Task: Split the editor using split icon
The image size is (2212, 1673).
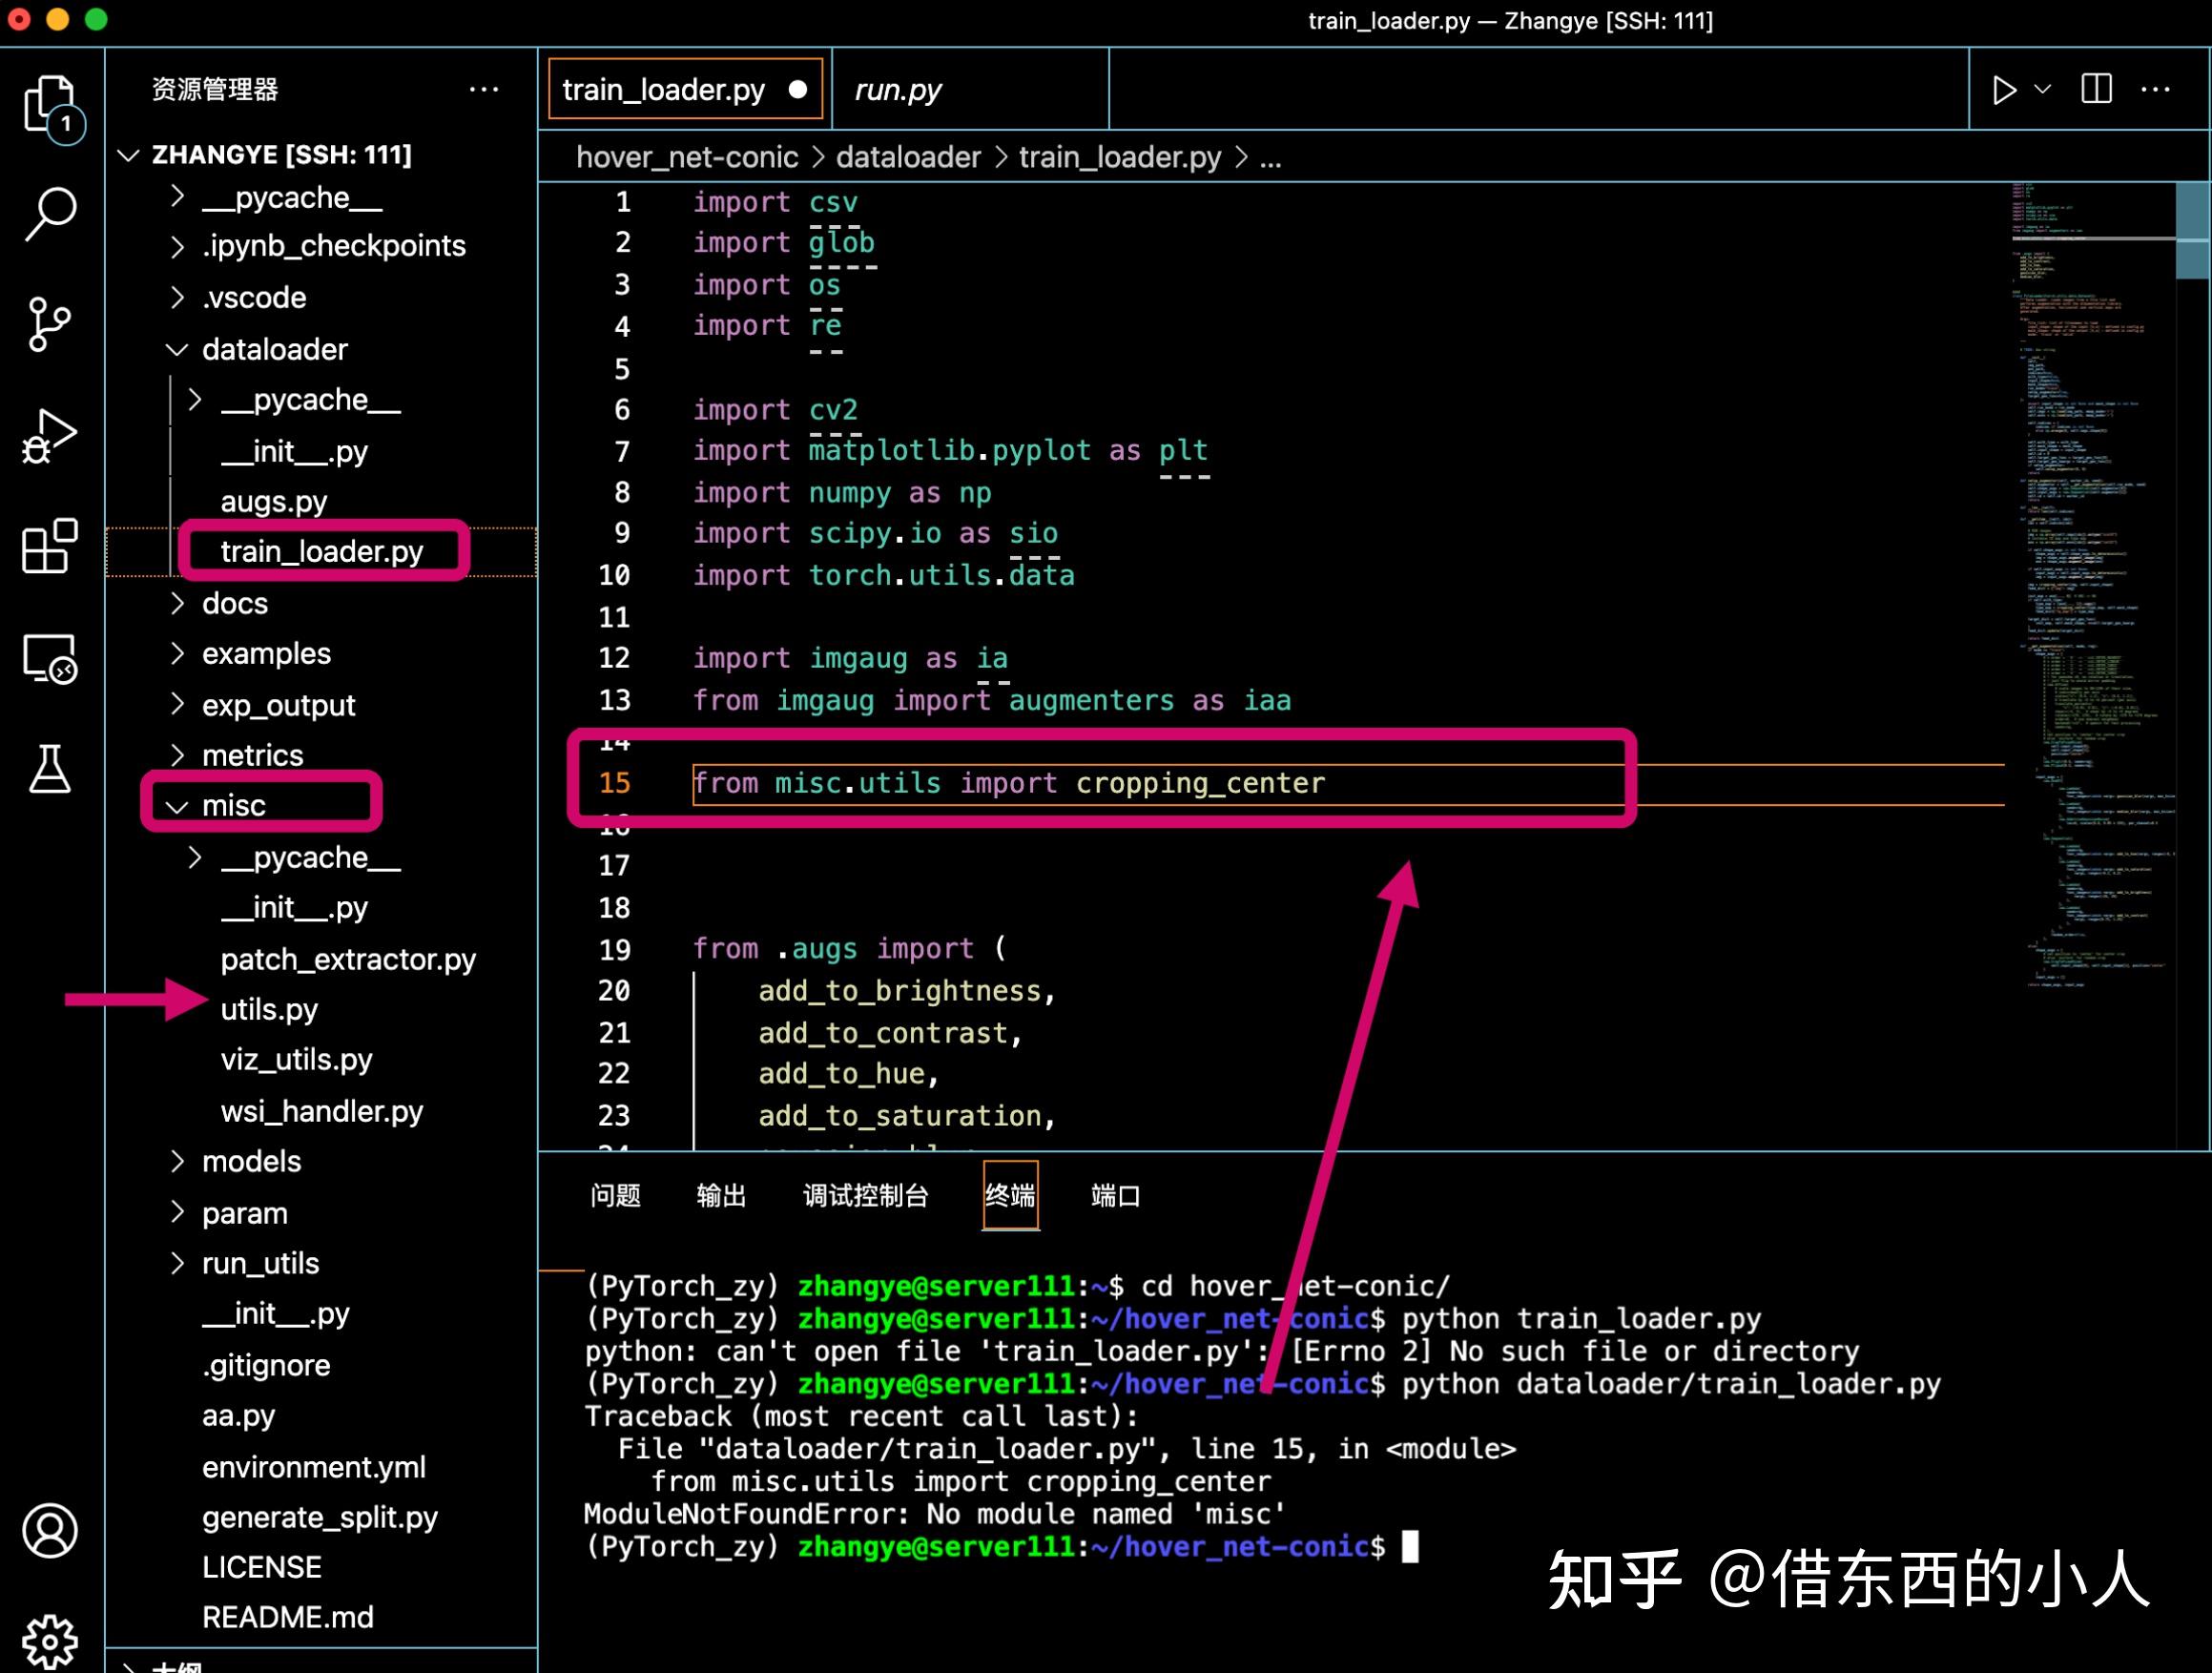Action: 2095,89
